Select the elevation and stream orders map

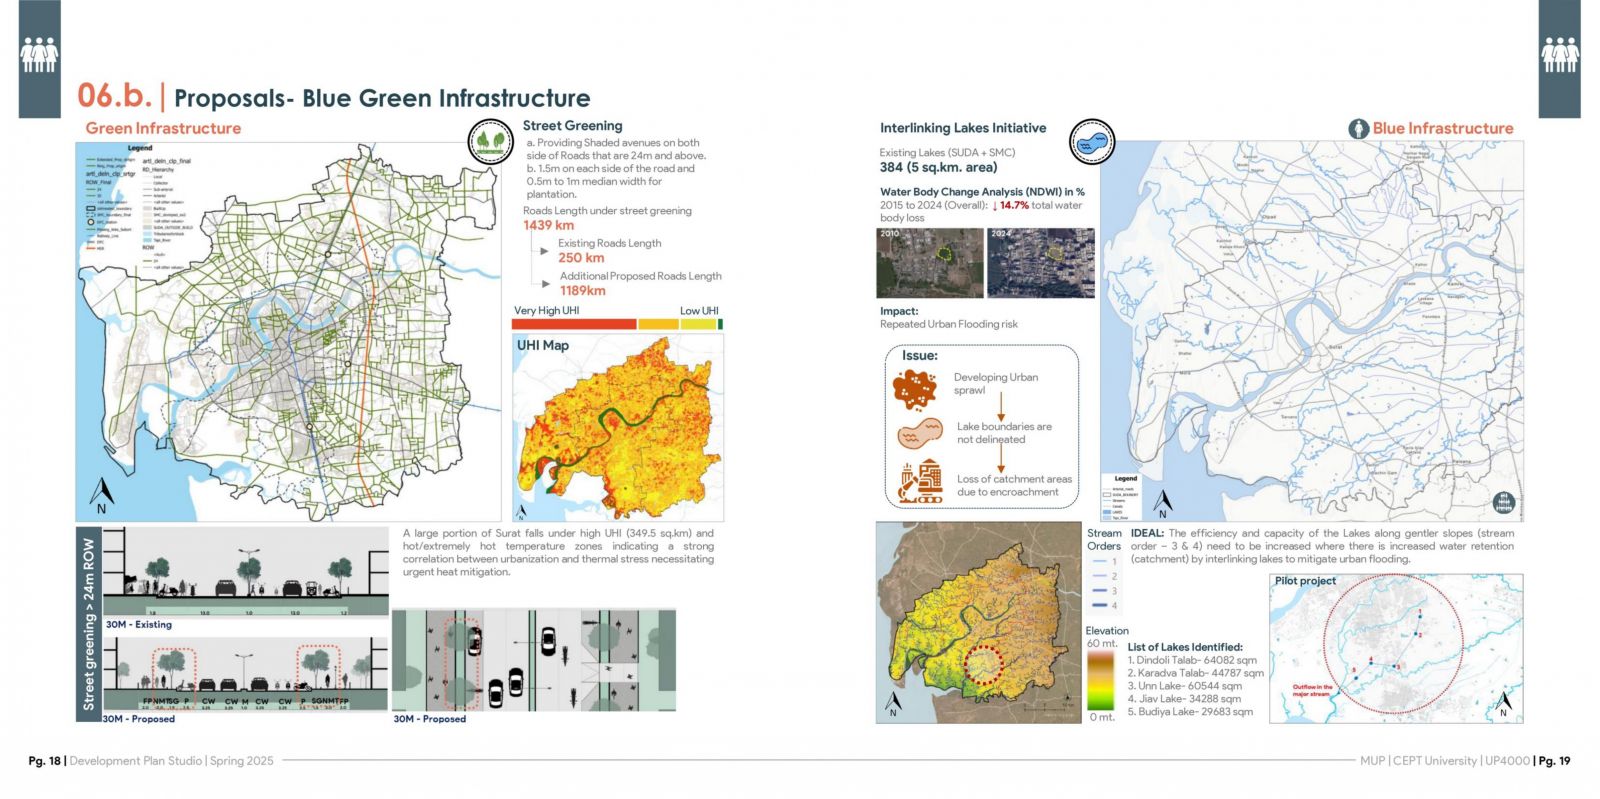click(979, 622)
